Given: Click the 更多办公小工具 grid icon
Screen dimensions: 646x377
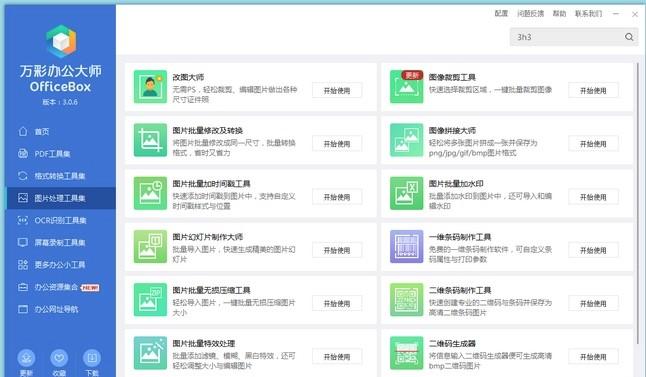Looking at the screenshot, I should [23, 265].
